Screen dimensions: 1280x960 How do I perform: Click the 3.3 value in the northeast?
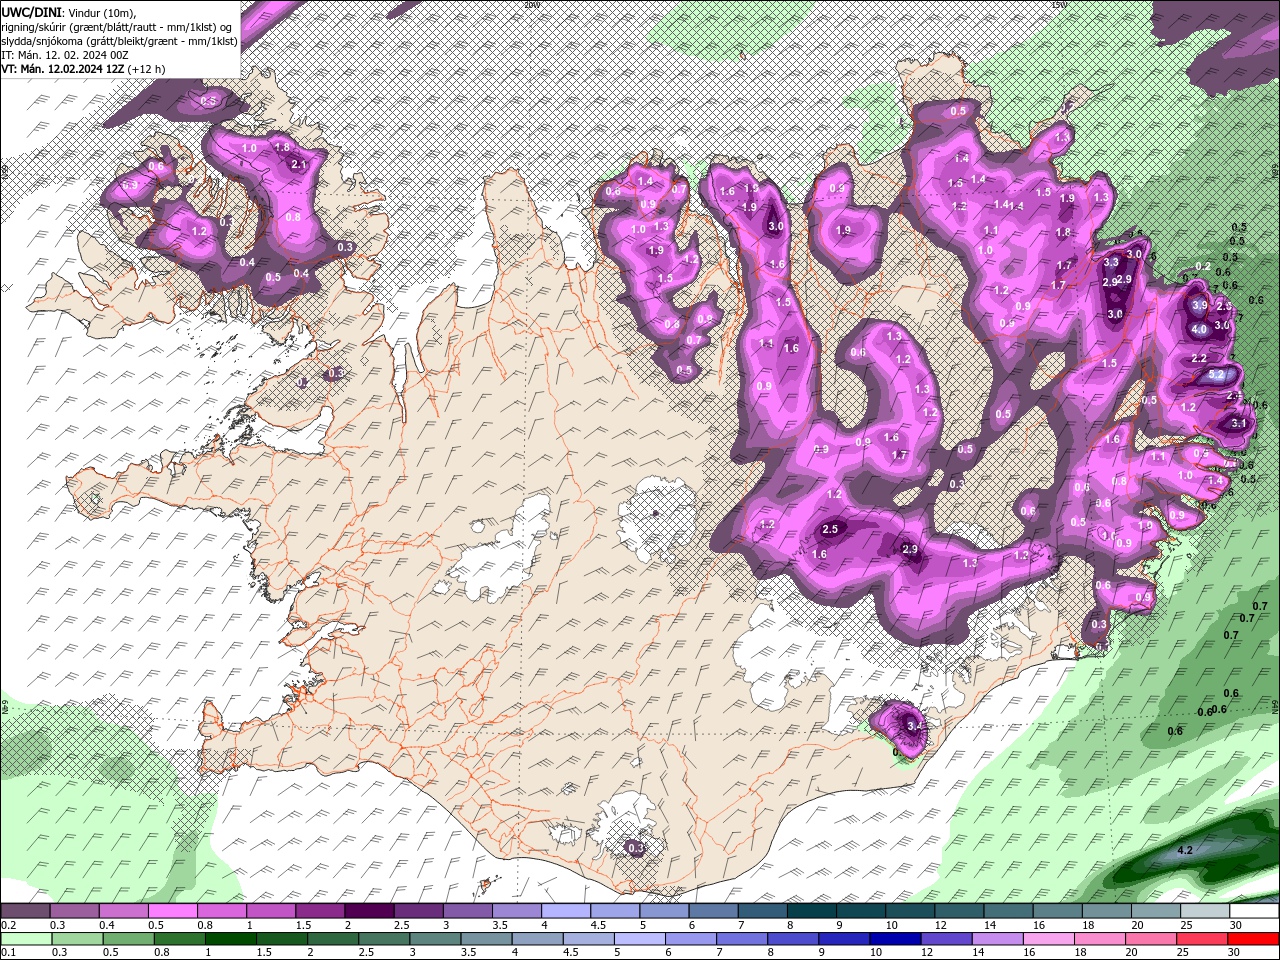click(x=1111, y=263)
